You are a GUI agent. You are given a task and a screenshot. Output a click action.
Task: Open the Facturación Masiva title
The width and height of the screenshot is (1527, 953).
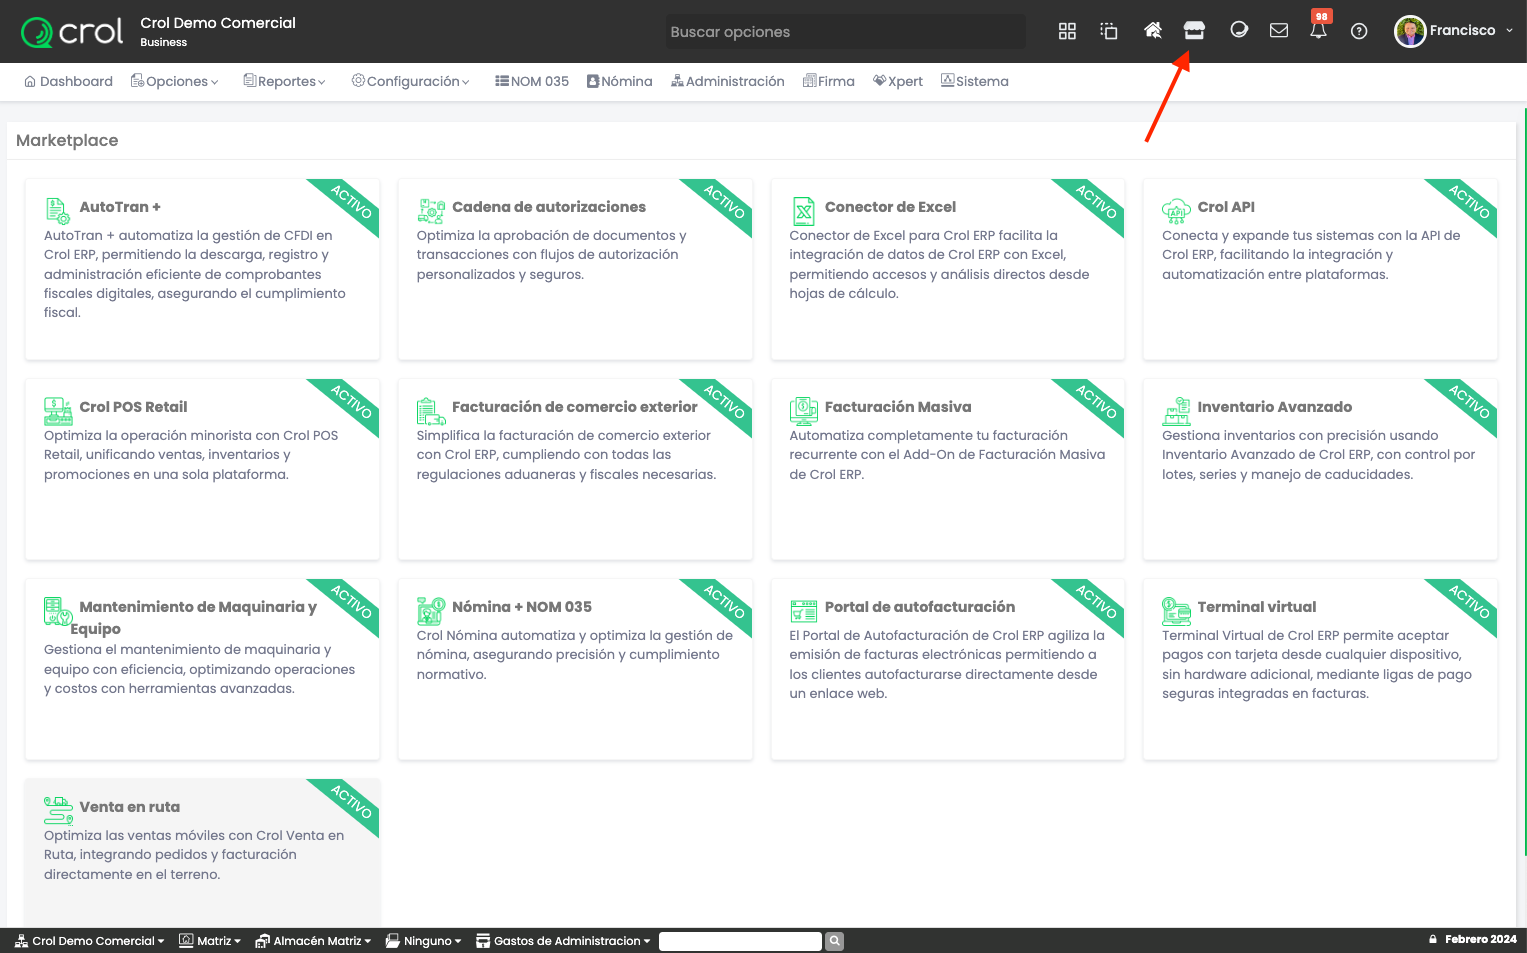(898, 407)
